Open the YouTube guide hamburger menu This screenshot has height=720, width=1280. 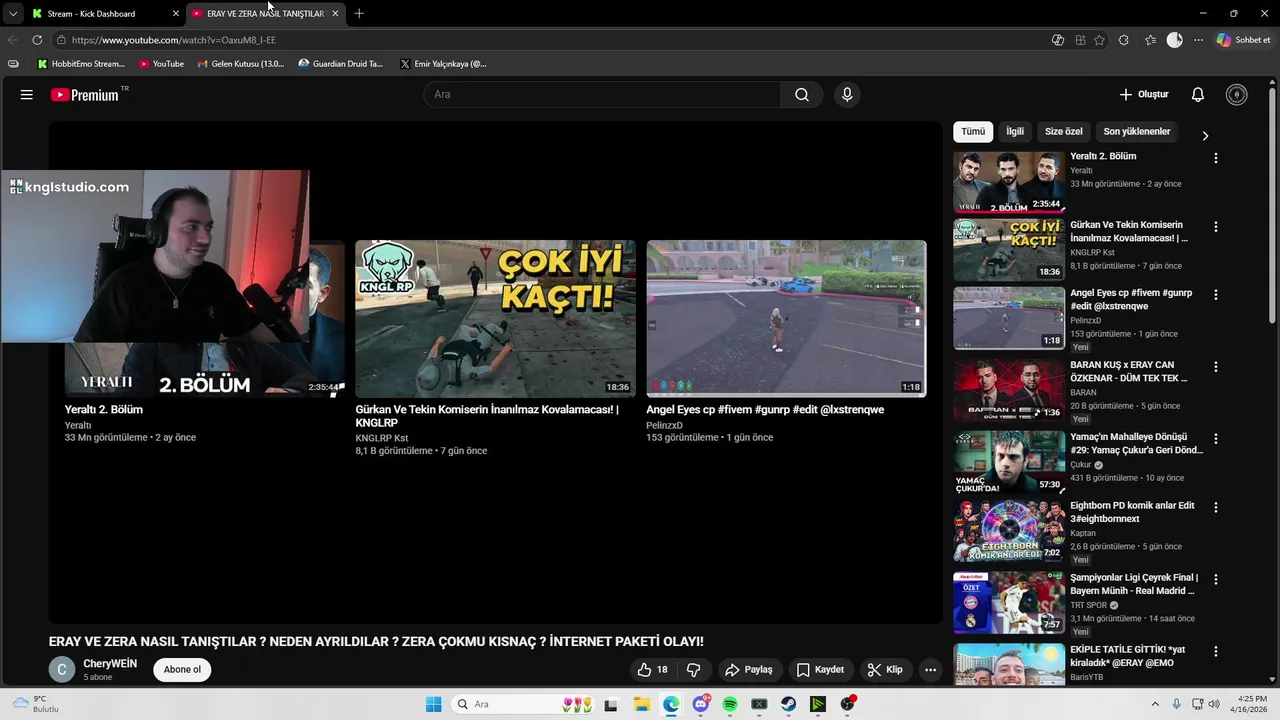(x=27, y=95)
